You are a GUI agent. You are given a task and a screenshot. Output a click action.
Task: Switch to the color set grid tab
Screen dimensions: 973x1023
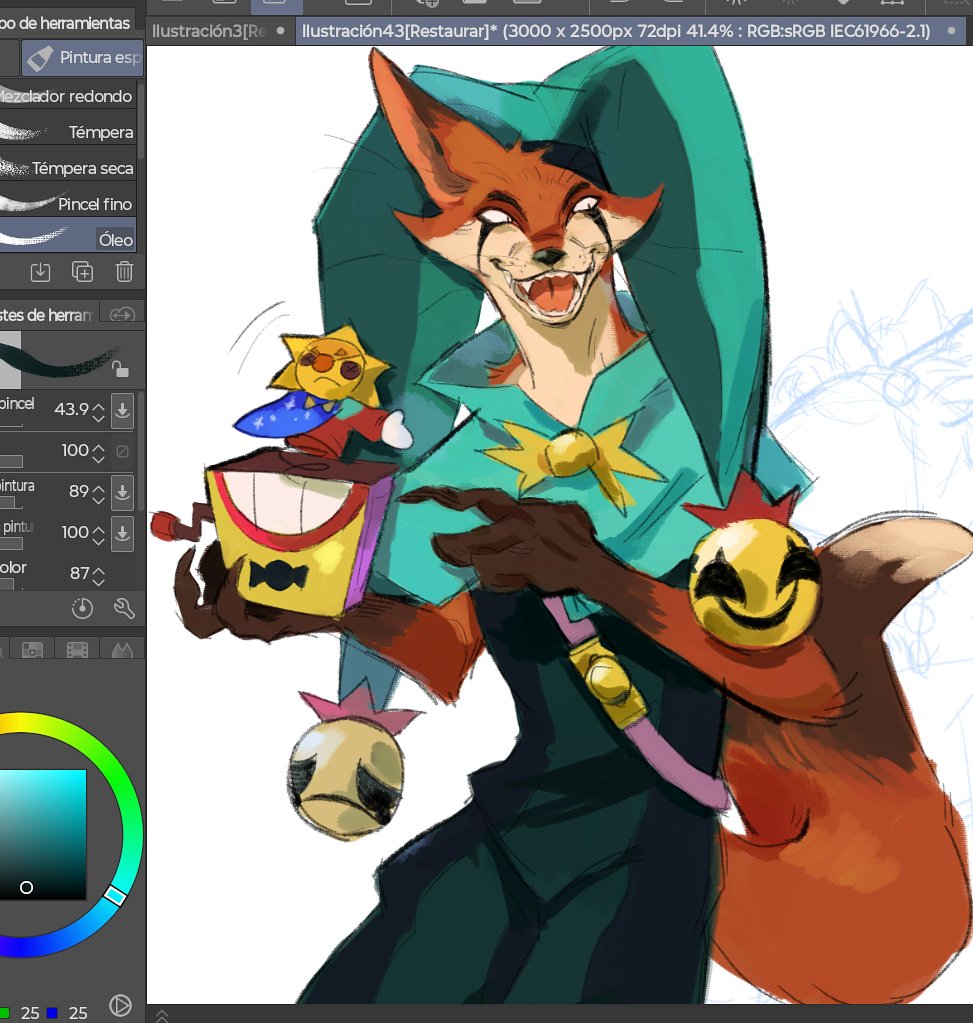click(x=32, y=649)
